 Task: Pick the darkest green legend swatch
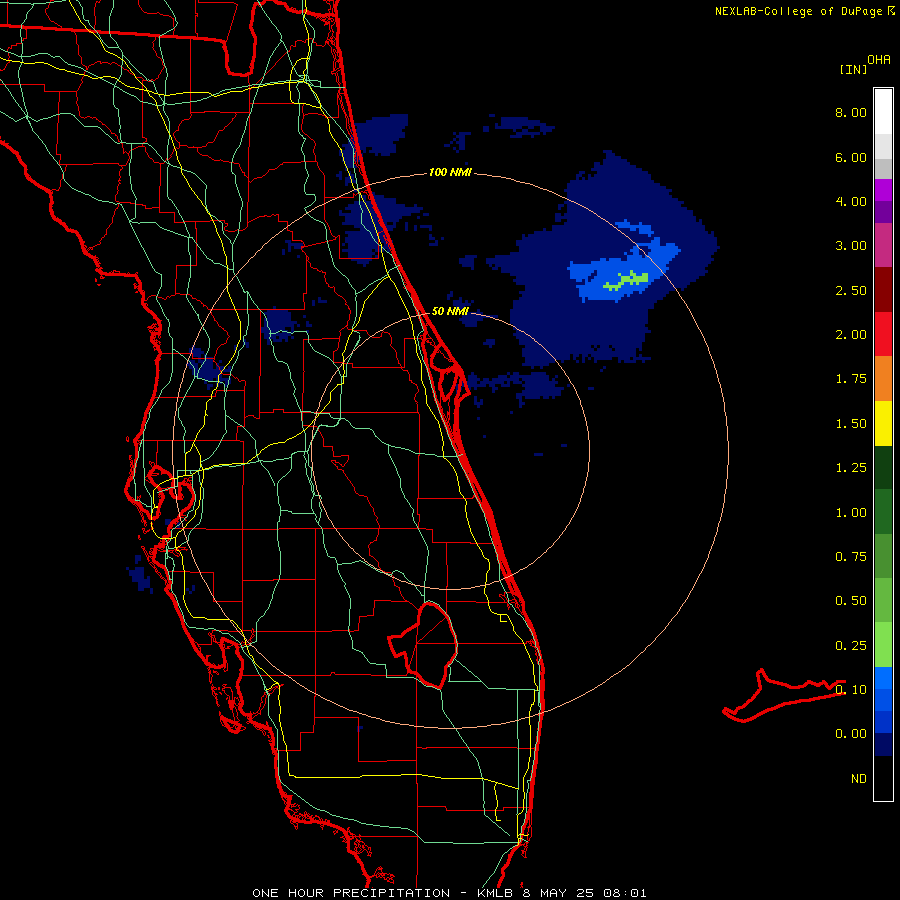click(883, 468)
